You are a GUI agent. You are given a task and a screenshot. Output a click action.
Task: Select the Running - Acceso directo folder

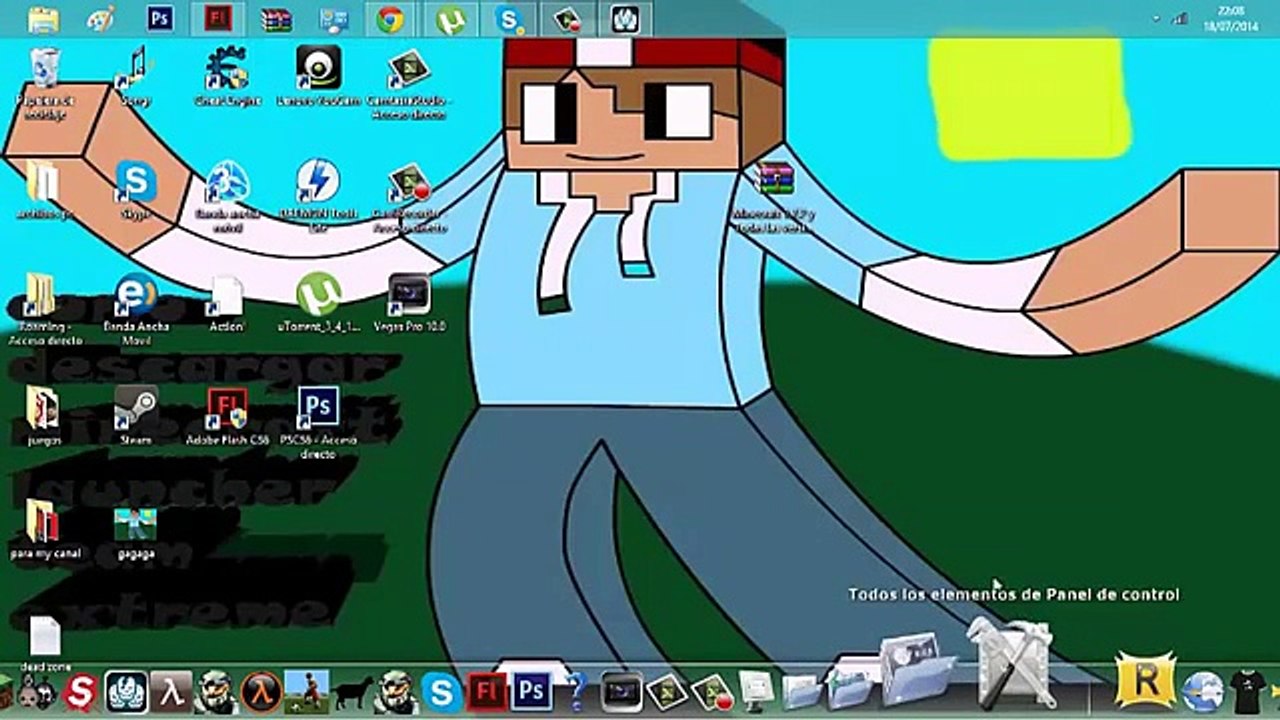(x=44, y=309)
